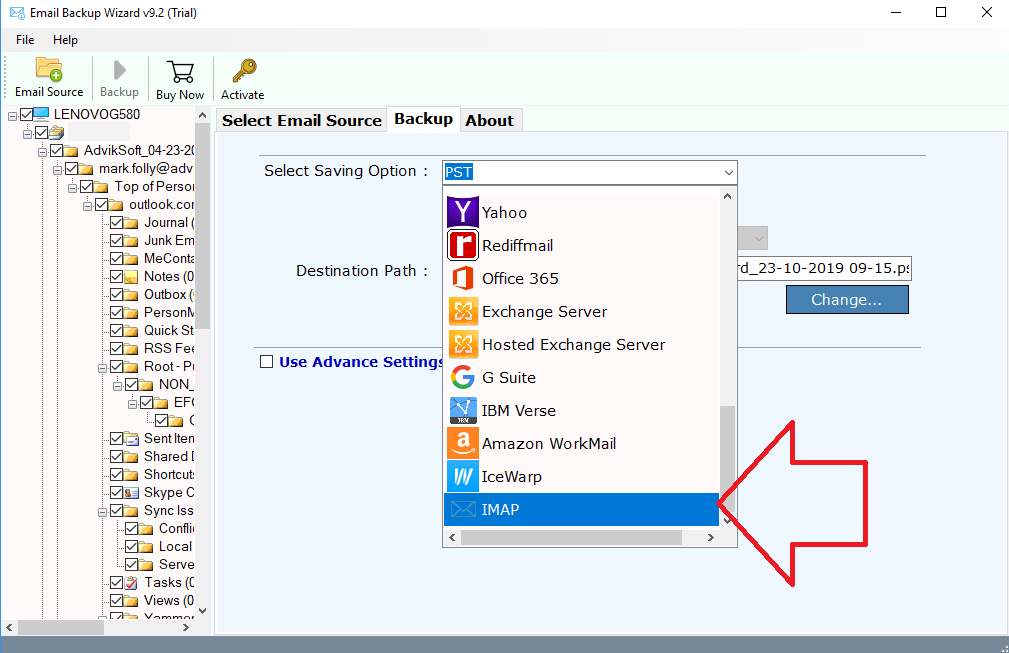Click the Destination Path input field

(x=824, y=268)
